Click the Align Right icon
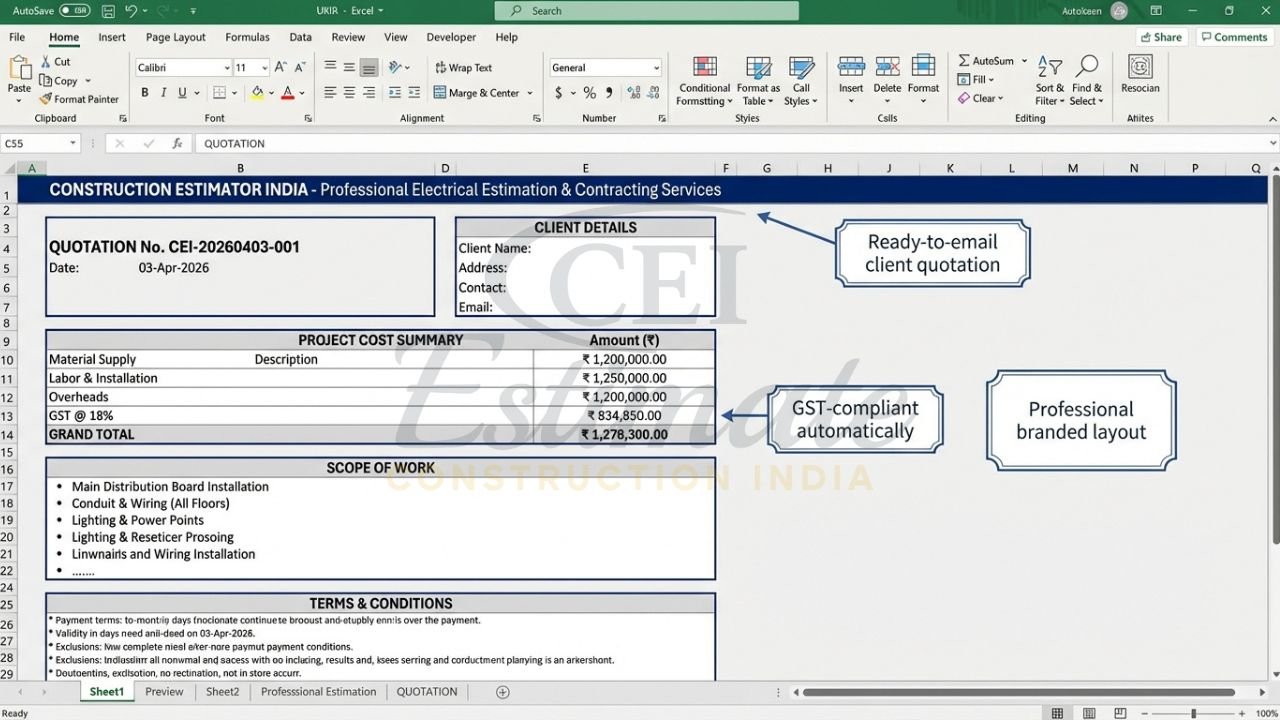 (369, 92)
